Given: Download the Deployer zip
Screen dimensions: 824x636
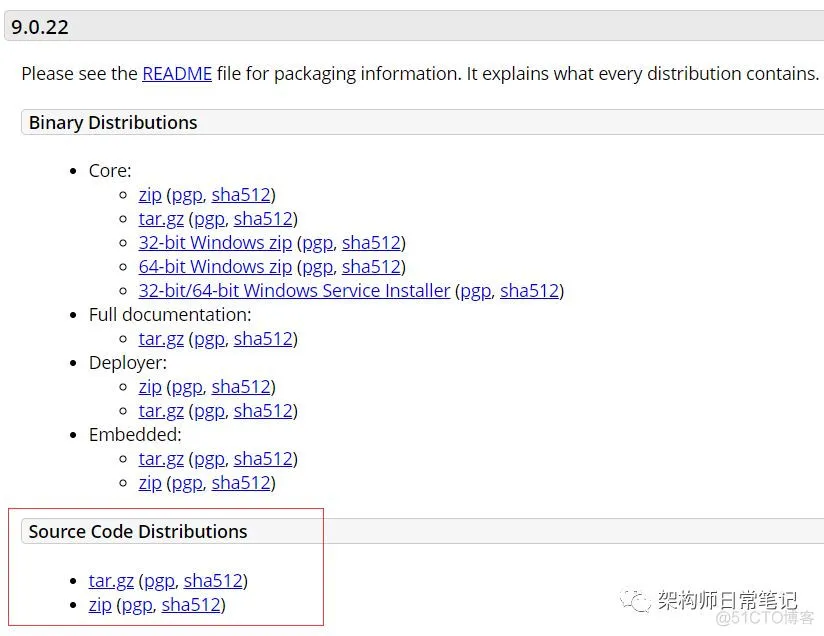Looking at the screenshot, I should [150, 387].
